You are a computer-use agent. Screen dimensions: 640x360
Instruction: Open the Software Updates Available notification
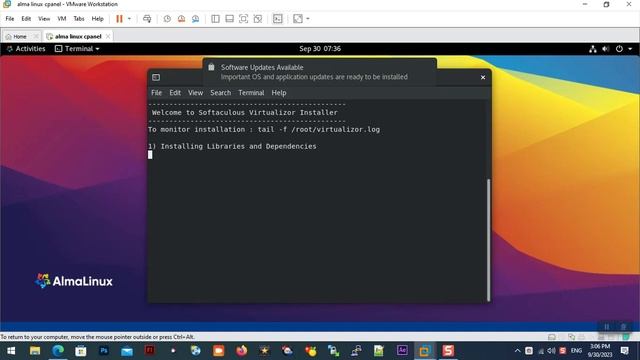click(x=320, y=72)
